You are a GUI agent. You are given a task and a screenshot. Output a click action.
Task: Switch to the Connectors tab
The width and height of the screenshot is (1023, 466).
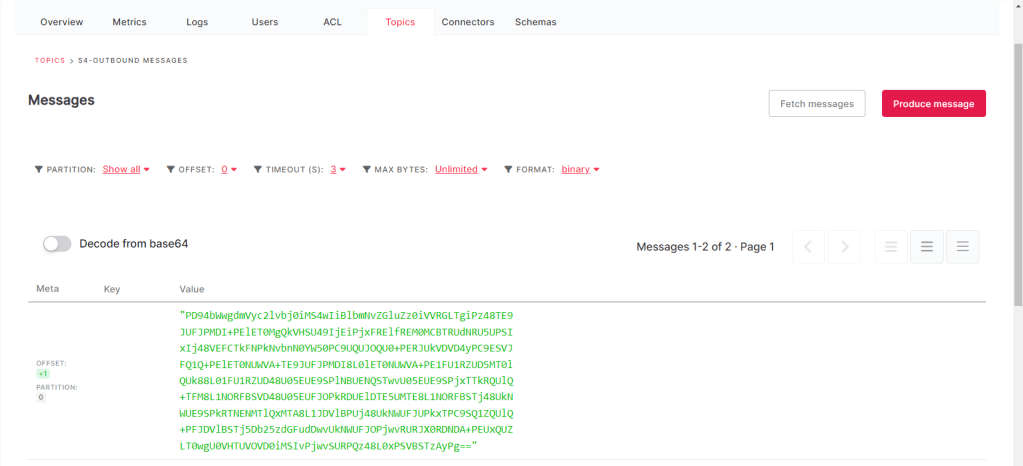pos(468,22)
